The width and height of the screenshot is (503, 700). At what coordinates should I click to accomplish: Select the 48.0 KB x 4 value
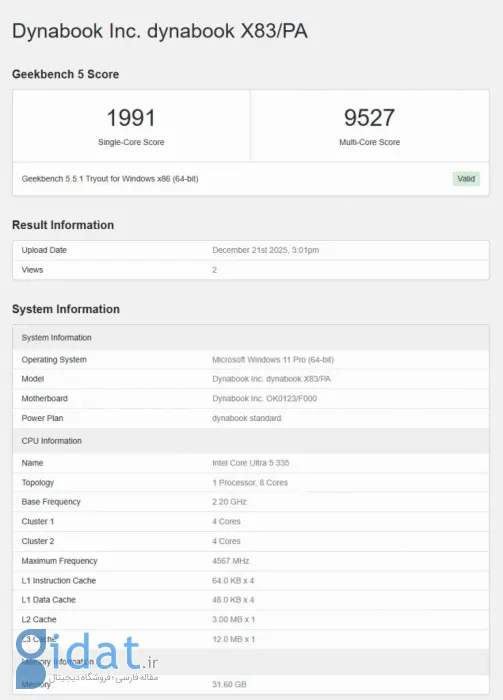point(233,600)
